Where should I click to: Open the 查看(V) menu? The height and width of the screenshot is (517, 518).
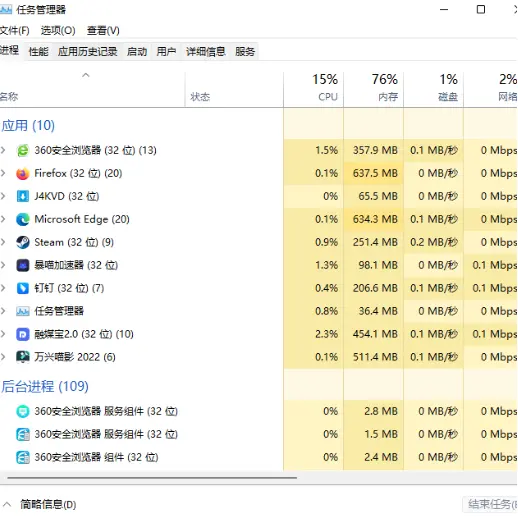103,31
